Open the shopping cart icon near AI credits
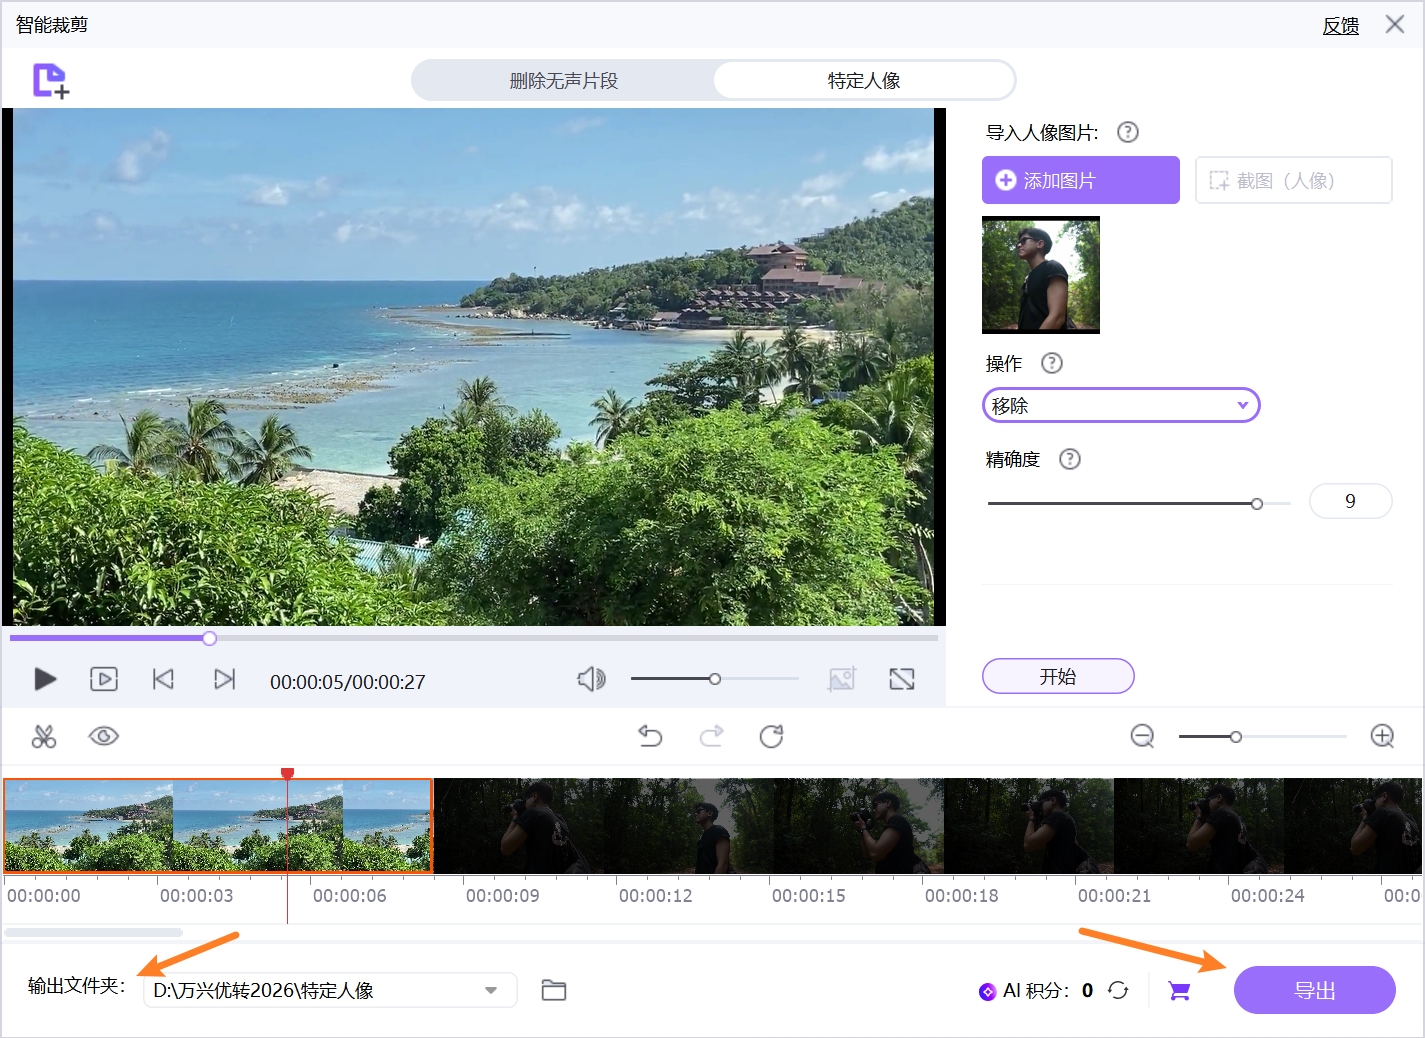The image size is (1425, 1038). 1178,990
